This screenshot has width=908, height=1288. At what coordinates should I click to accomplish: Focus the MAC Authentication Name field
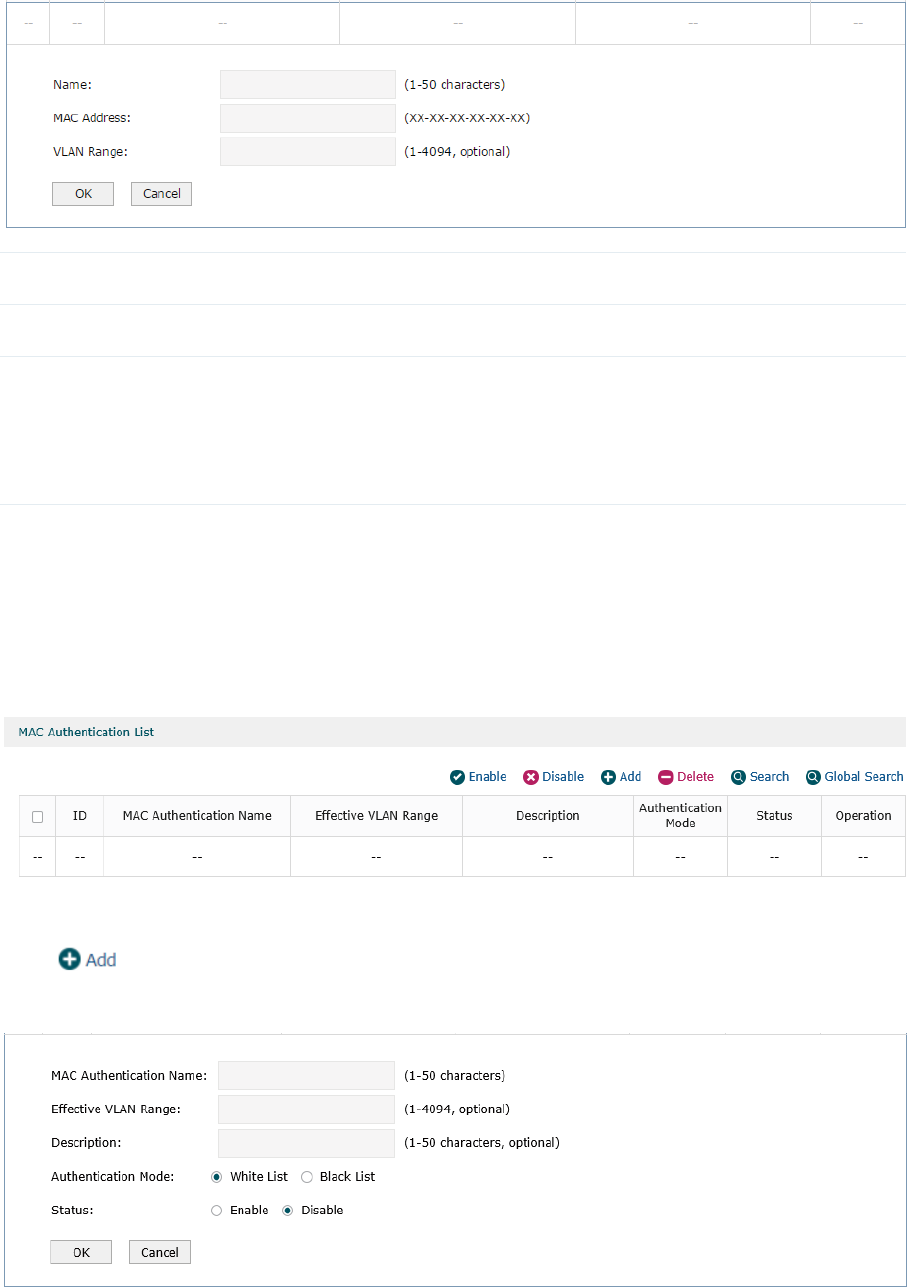tap(307, 1076)
